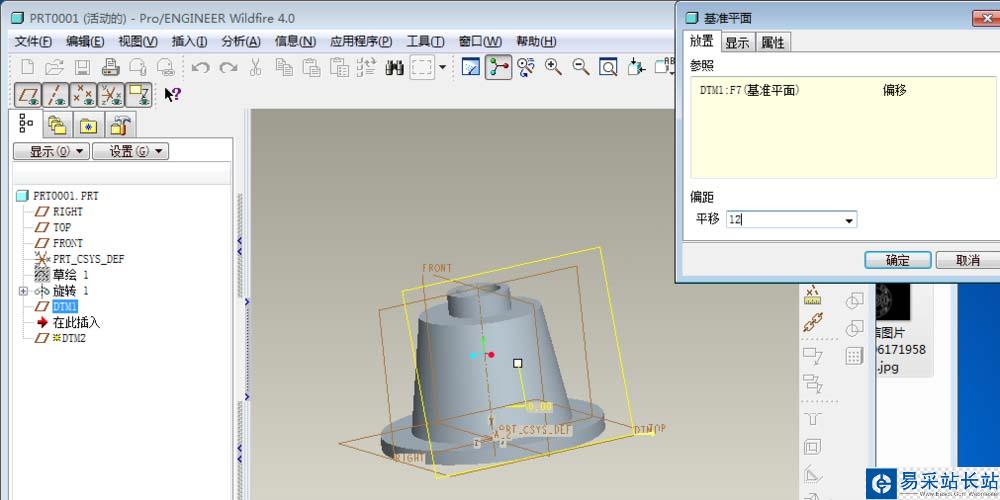This screenshot has width=1000, height=500.
Task: Click the New file icon
Action: click(27, 67)
